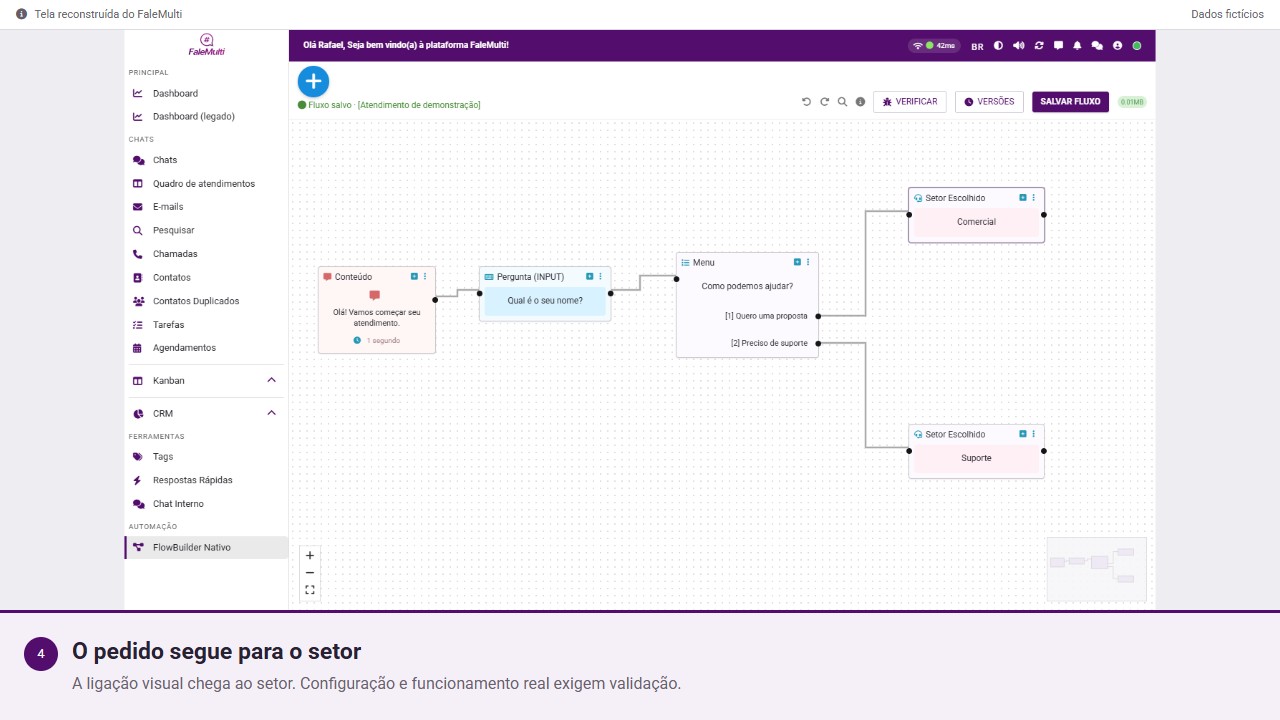The height and width of the screenshot is (720, 1280).
Task: Open options menu of the Menu node
Action: tap(807, 262)
